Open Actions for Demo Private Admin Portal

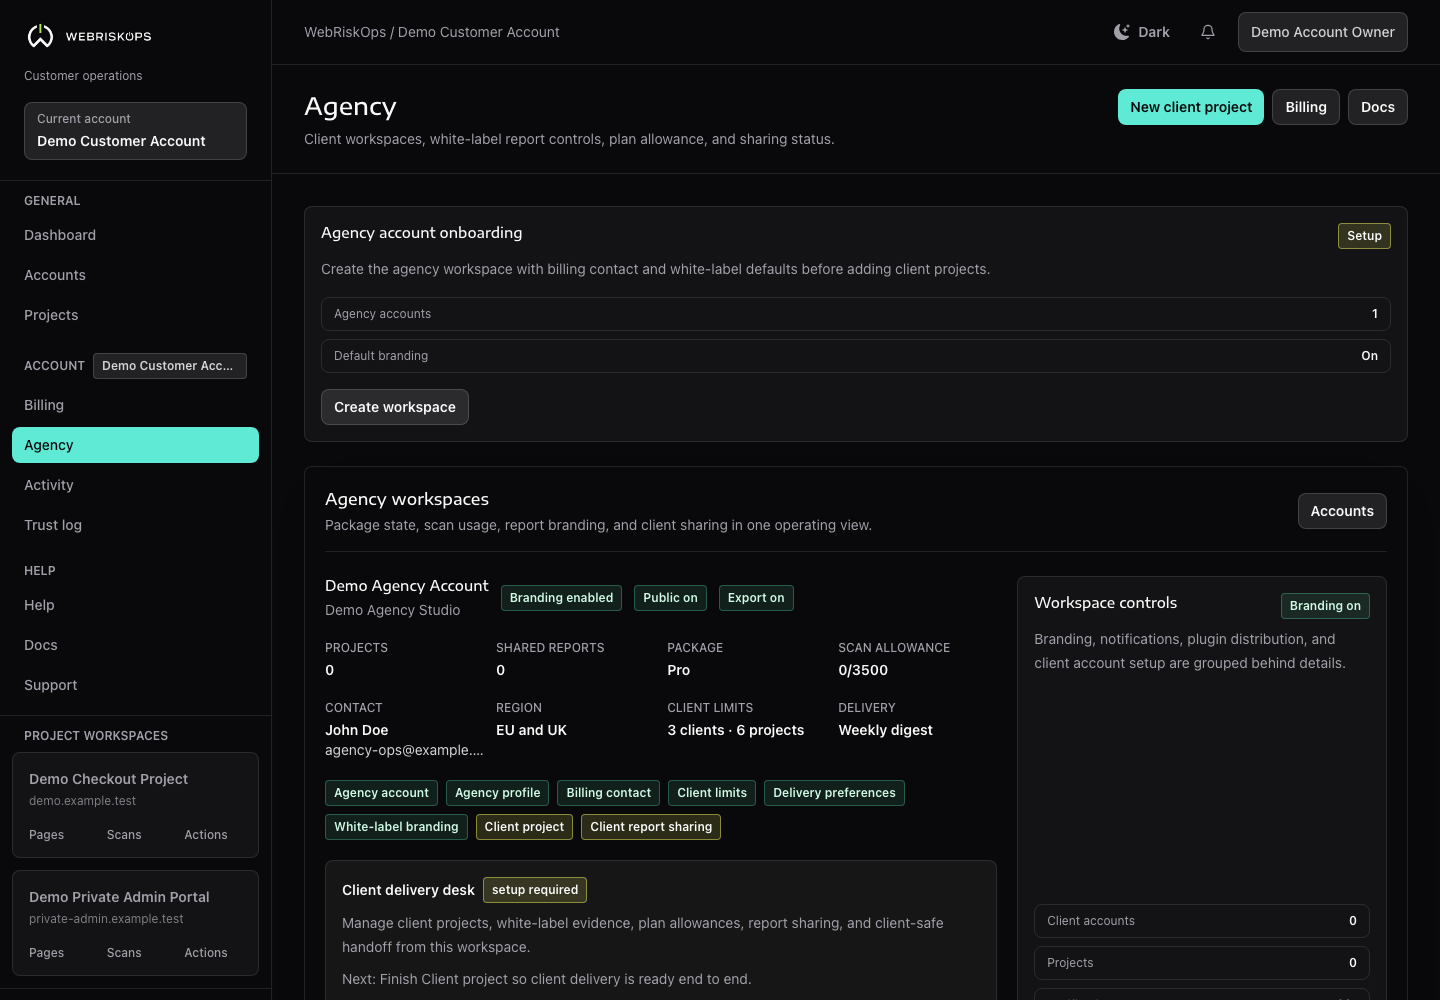pyautogui.click(x=206, y=953)
